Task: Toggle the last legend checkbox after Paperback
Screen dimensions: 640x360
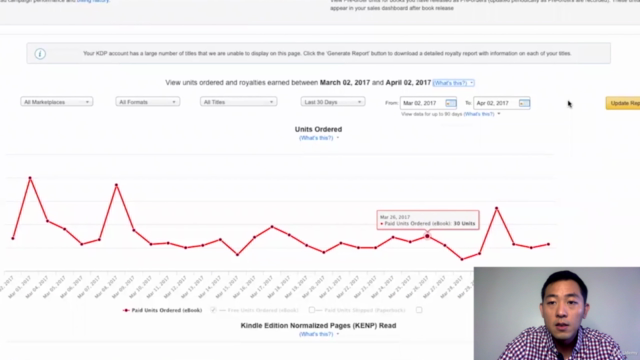Action: (419, 310)
